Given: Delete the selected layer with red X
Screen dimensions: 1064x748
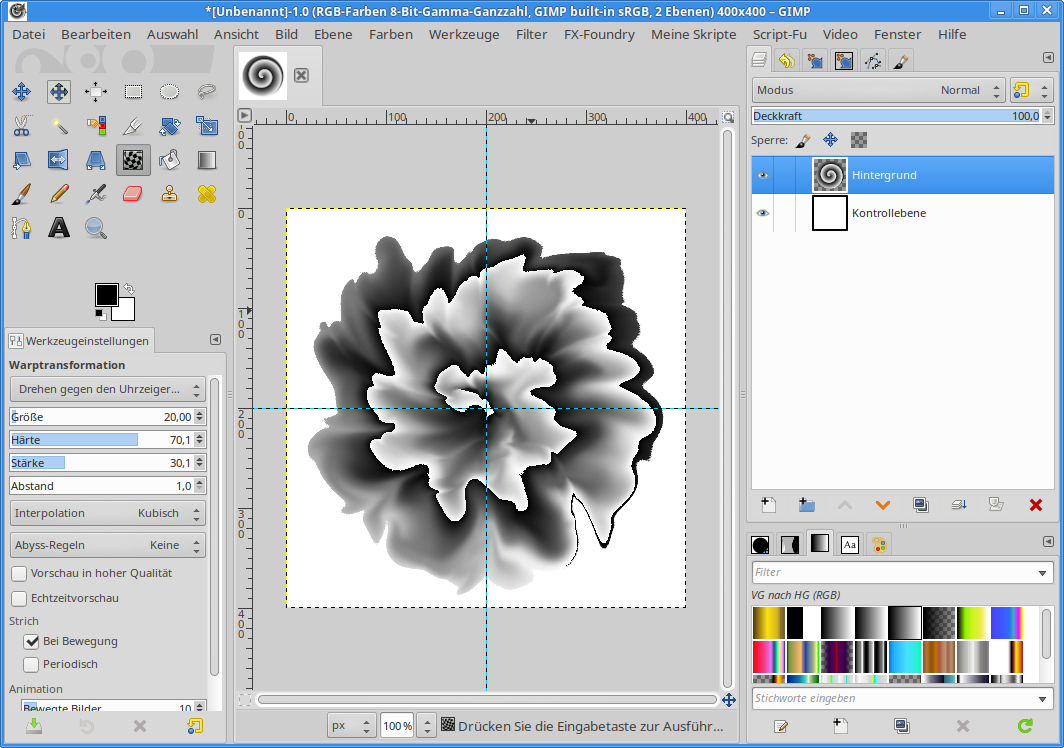Looking at the screenshot, I should [1035, 505].
